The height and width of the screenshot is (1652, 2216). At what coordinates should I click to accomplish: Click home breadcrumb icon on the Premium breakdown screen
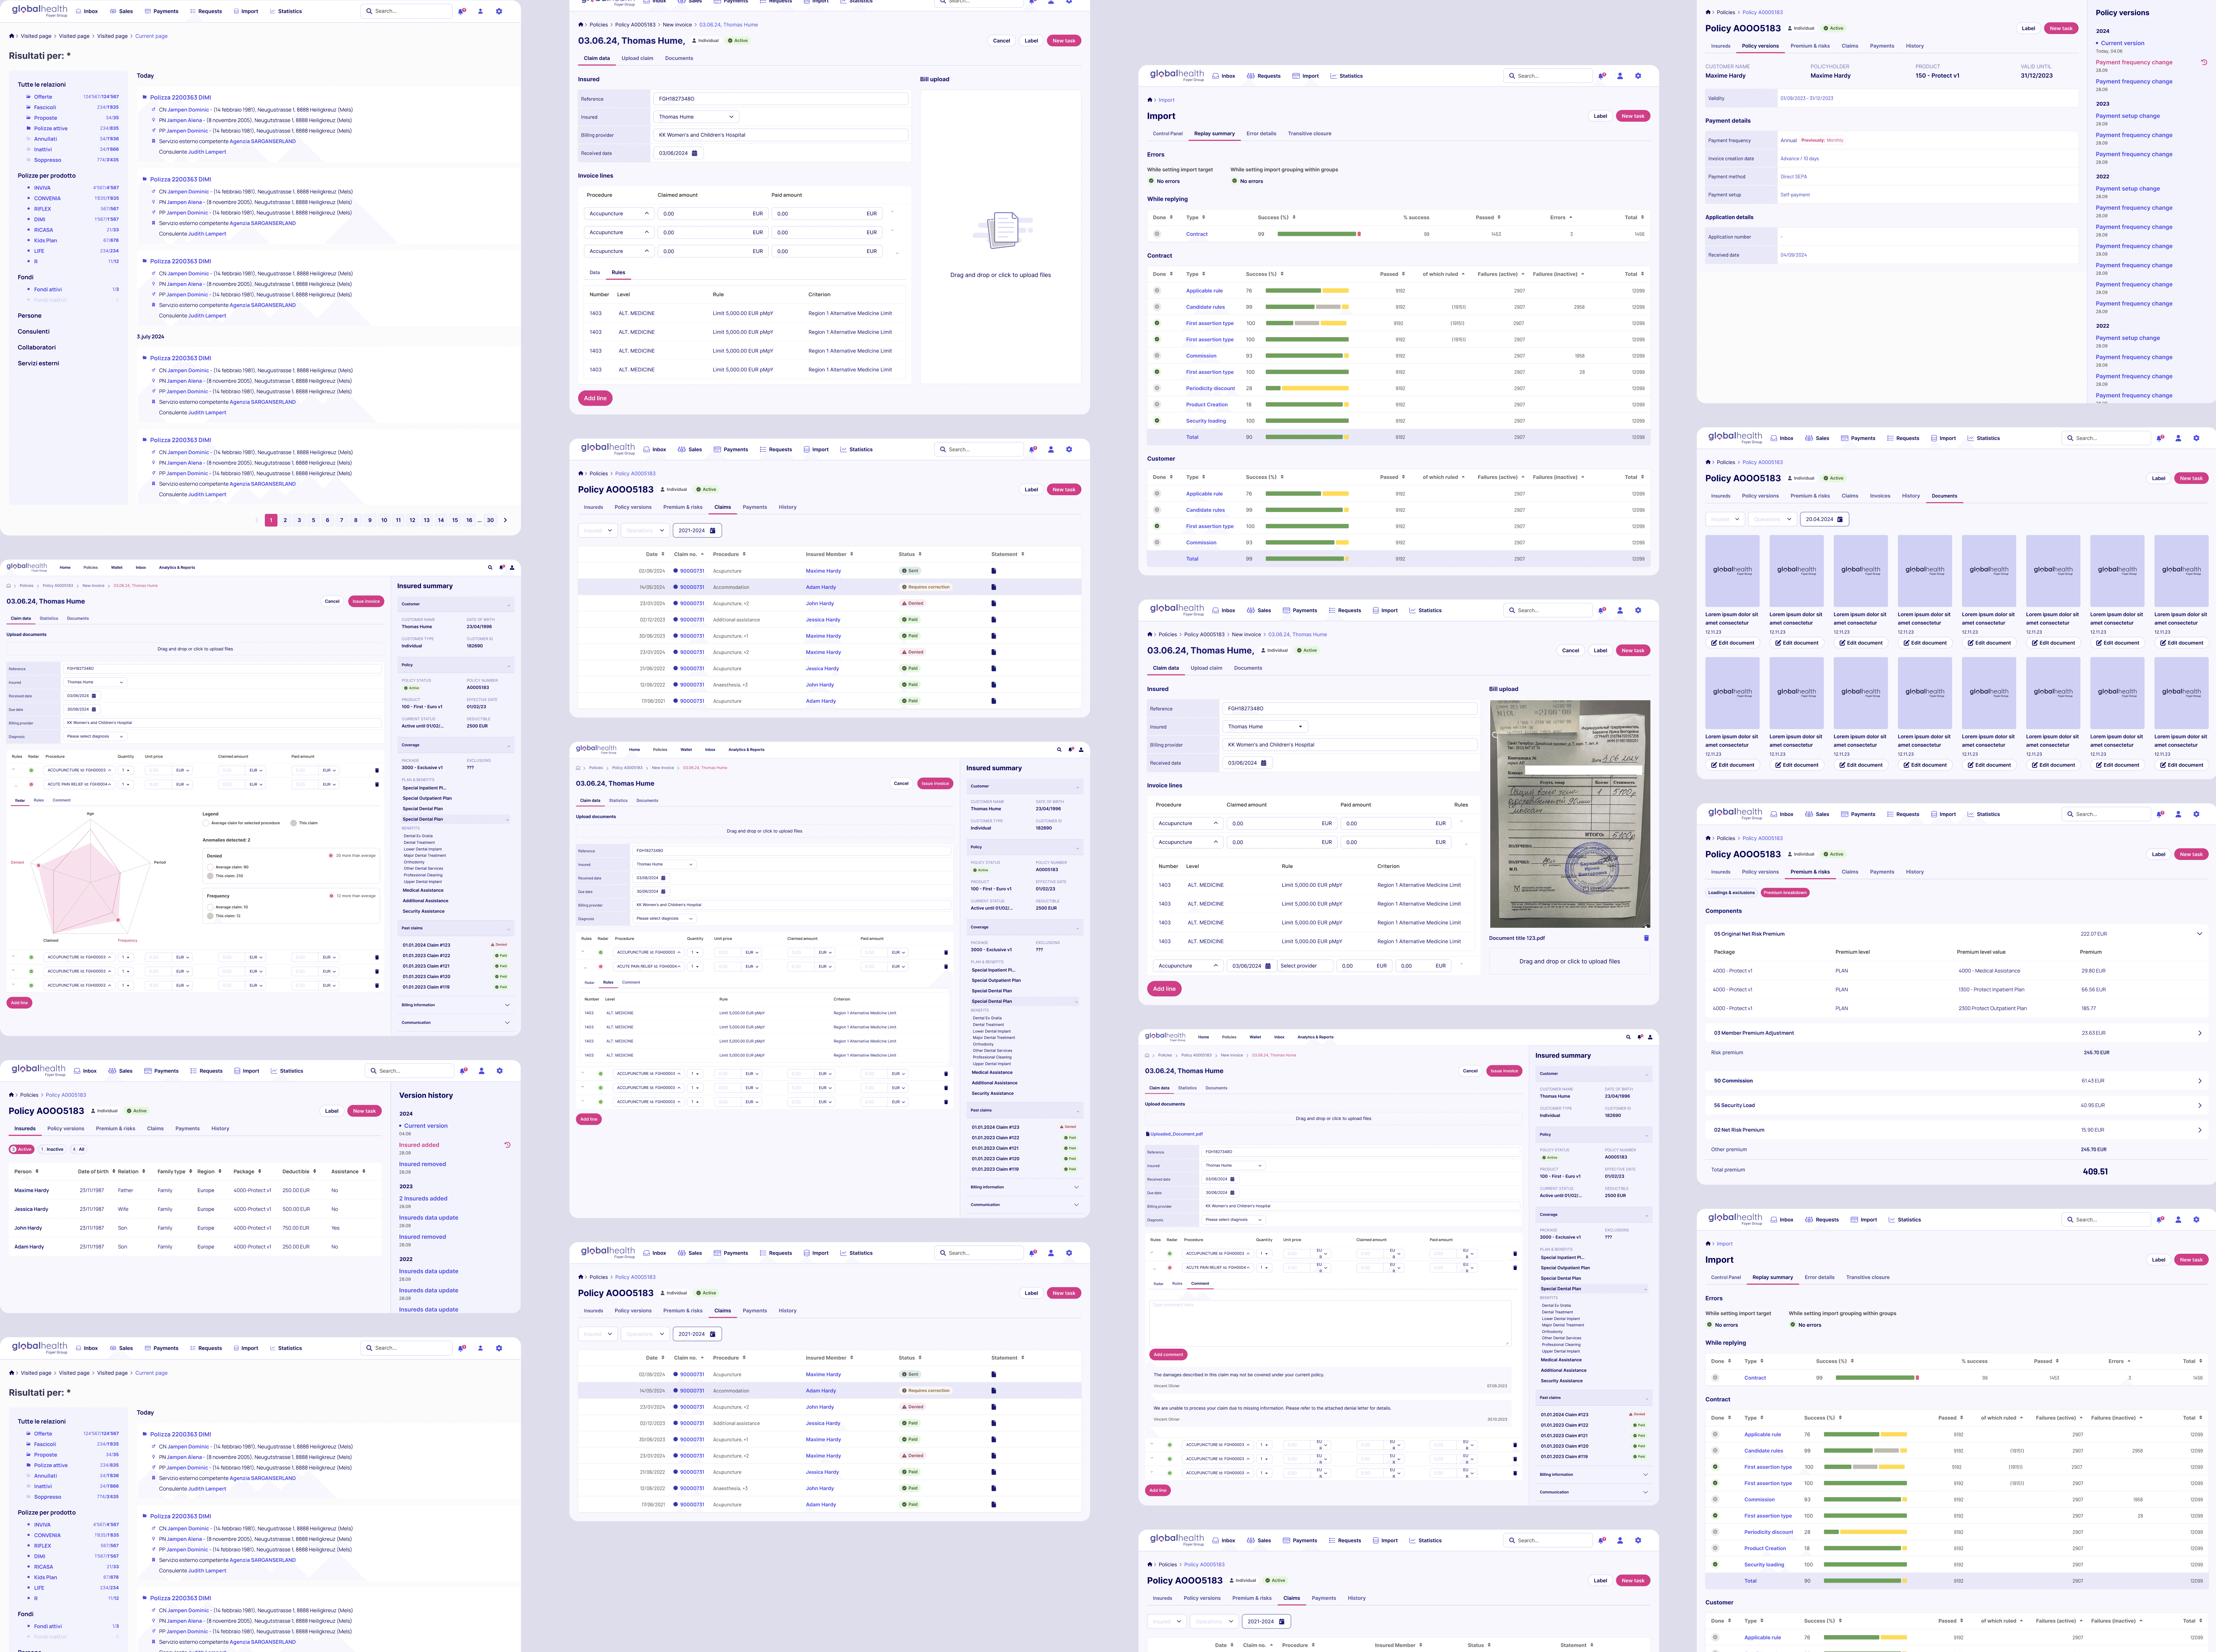(1708, 838)
